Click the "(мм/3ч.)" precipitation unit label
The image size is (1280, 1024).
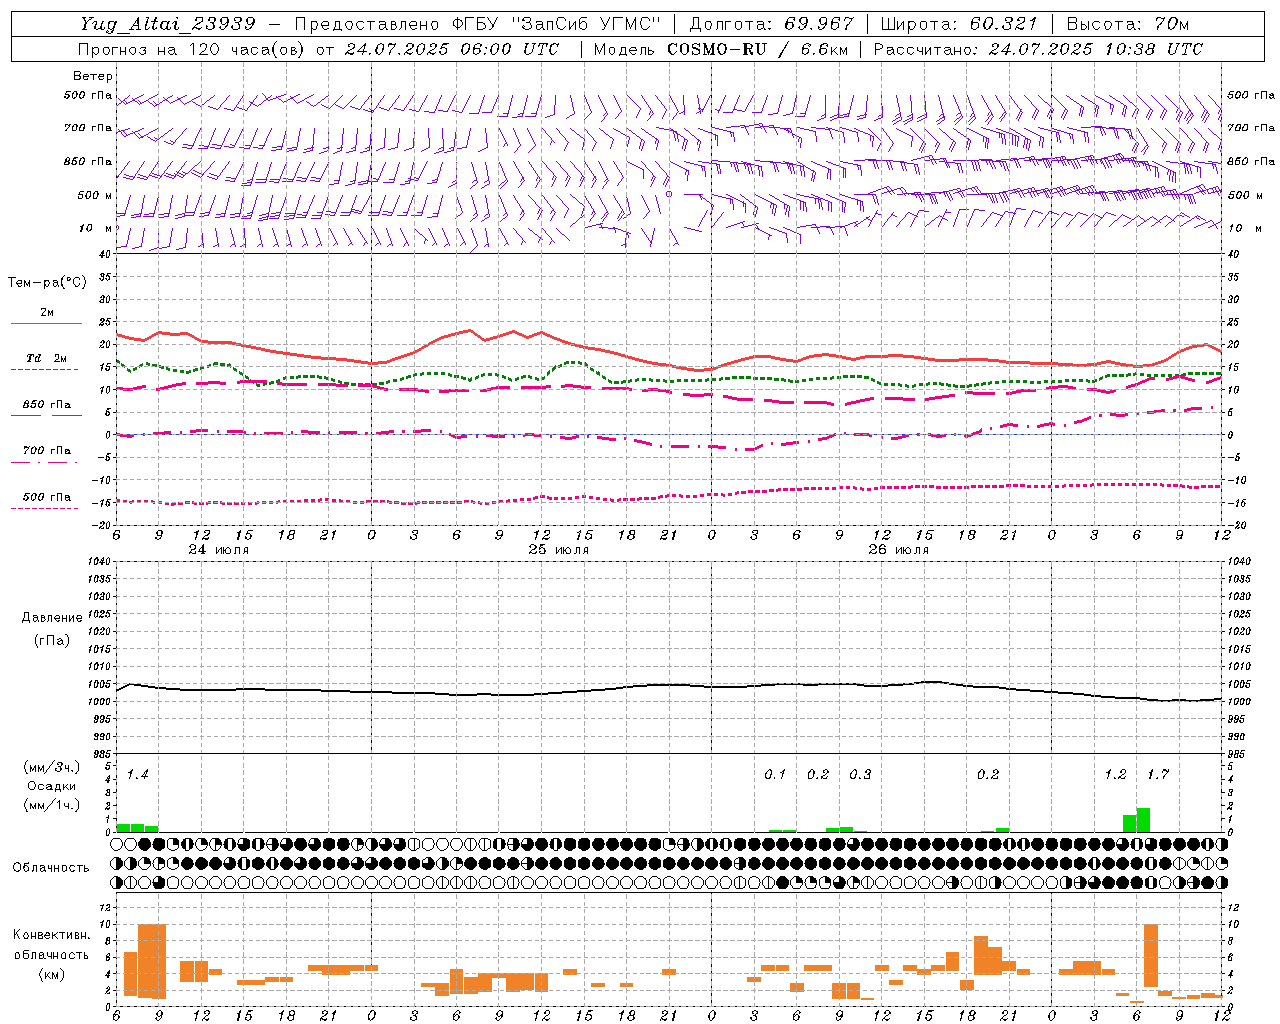click(x=52, y=767)
